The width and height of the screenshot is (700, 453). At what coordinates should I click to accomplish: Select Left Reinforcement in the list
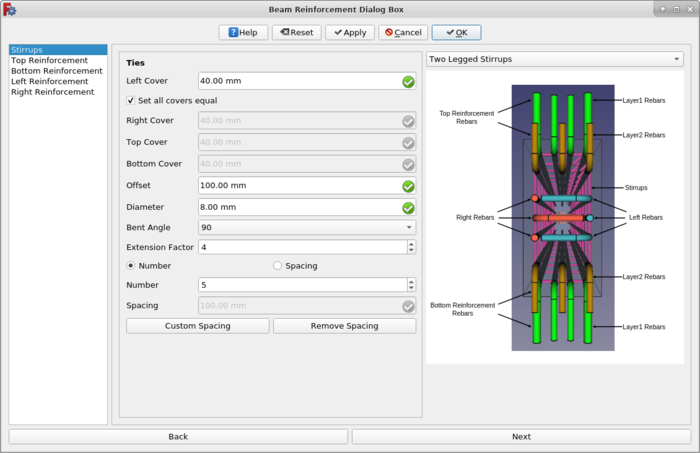pos(52,82)
